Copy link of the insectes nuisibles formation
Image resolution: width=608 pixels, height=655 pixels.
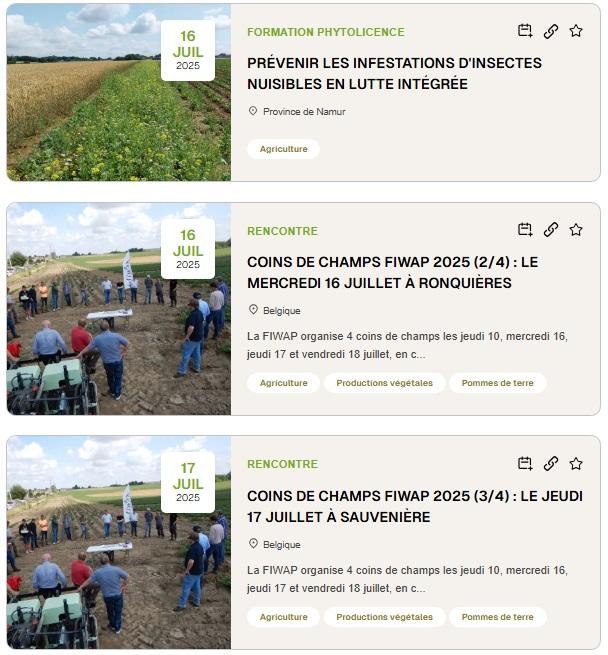tap(551, 31)
